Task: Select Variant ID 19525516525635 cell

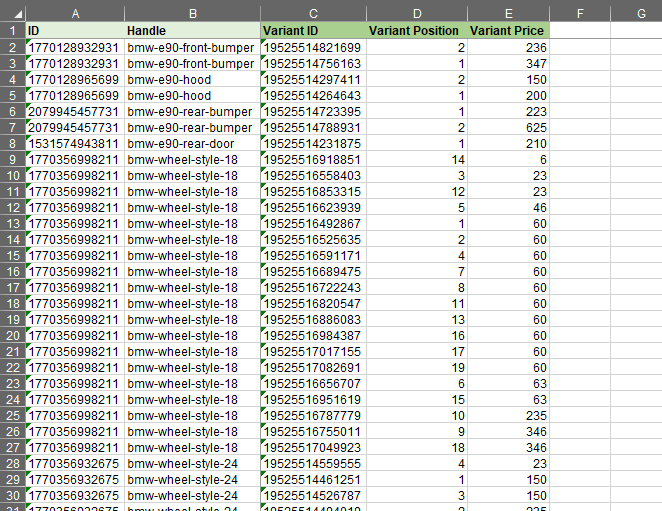Action: click(313, 239)
